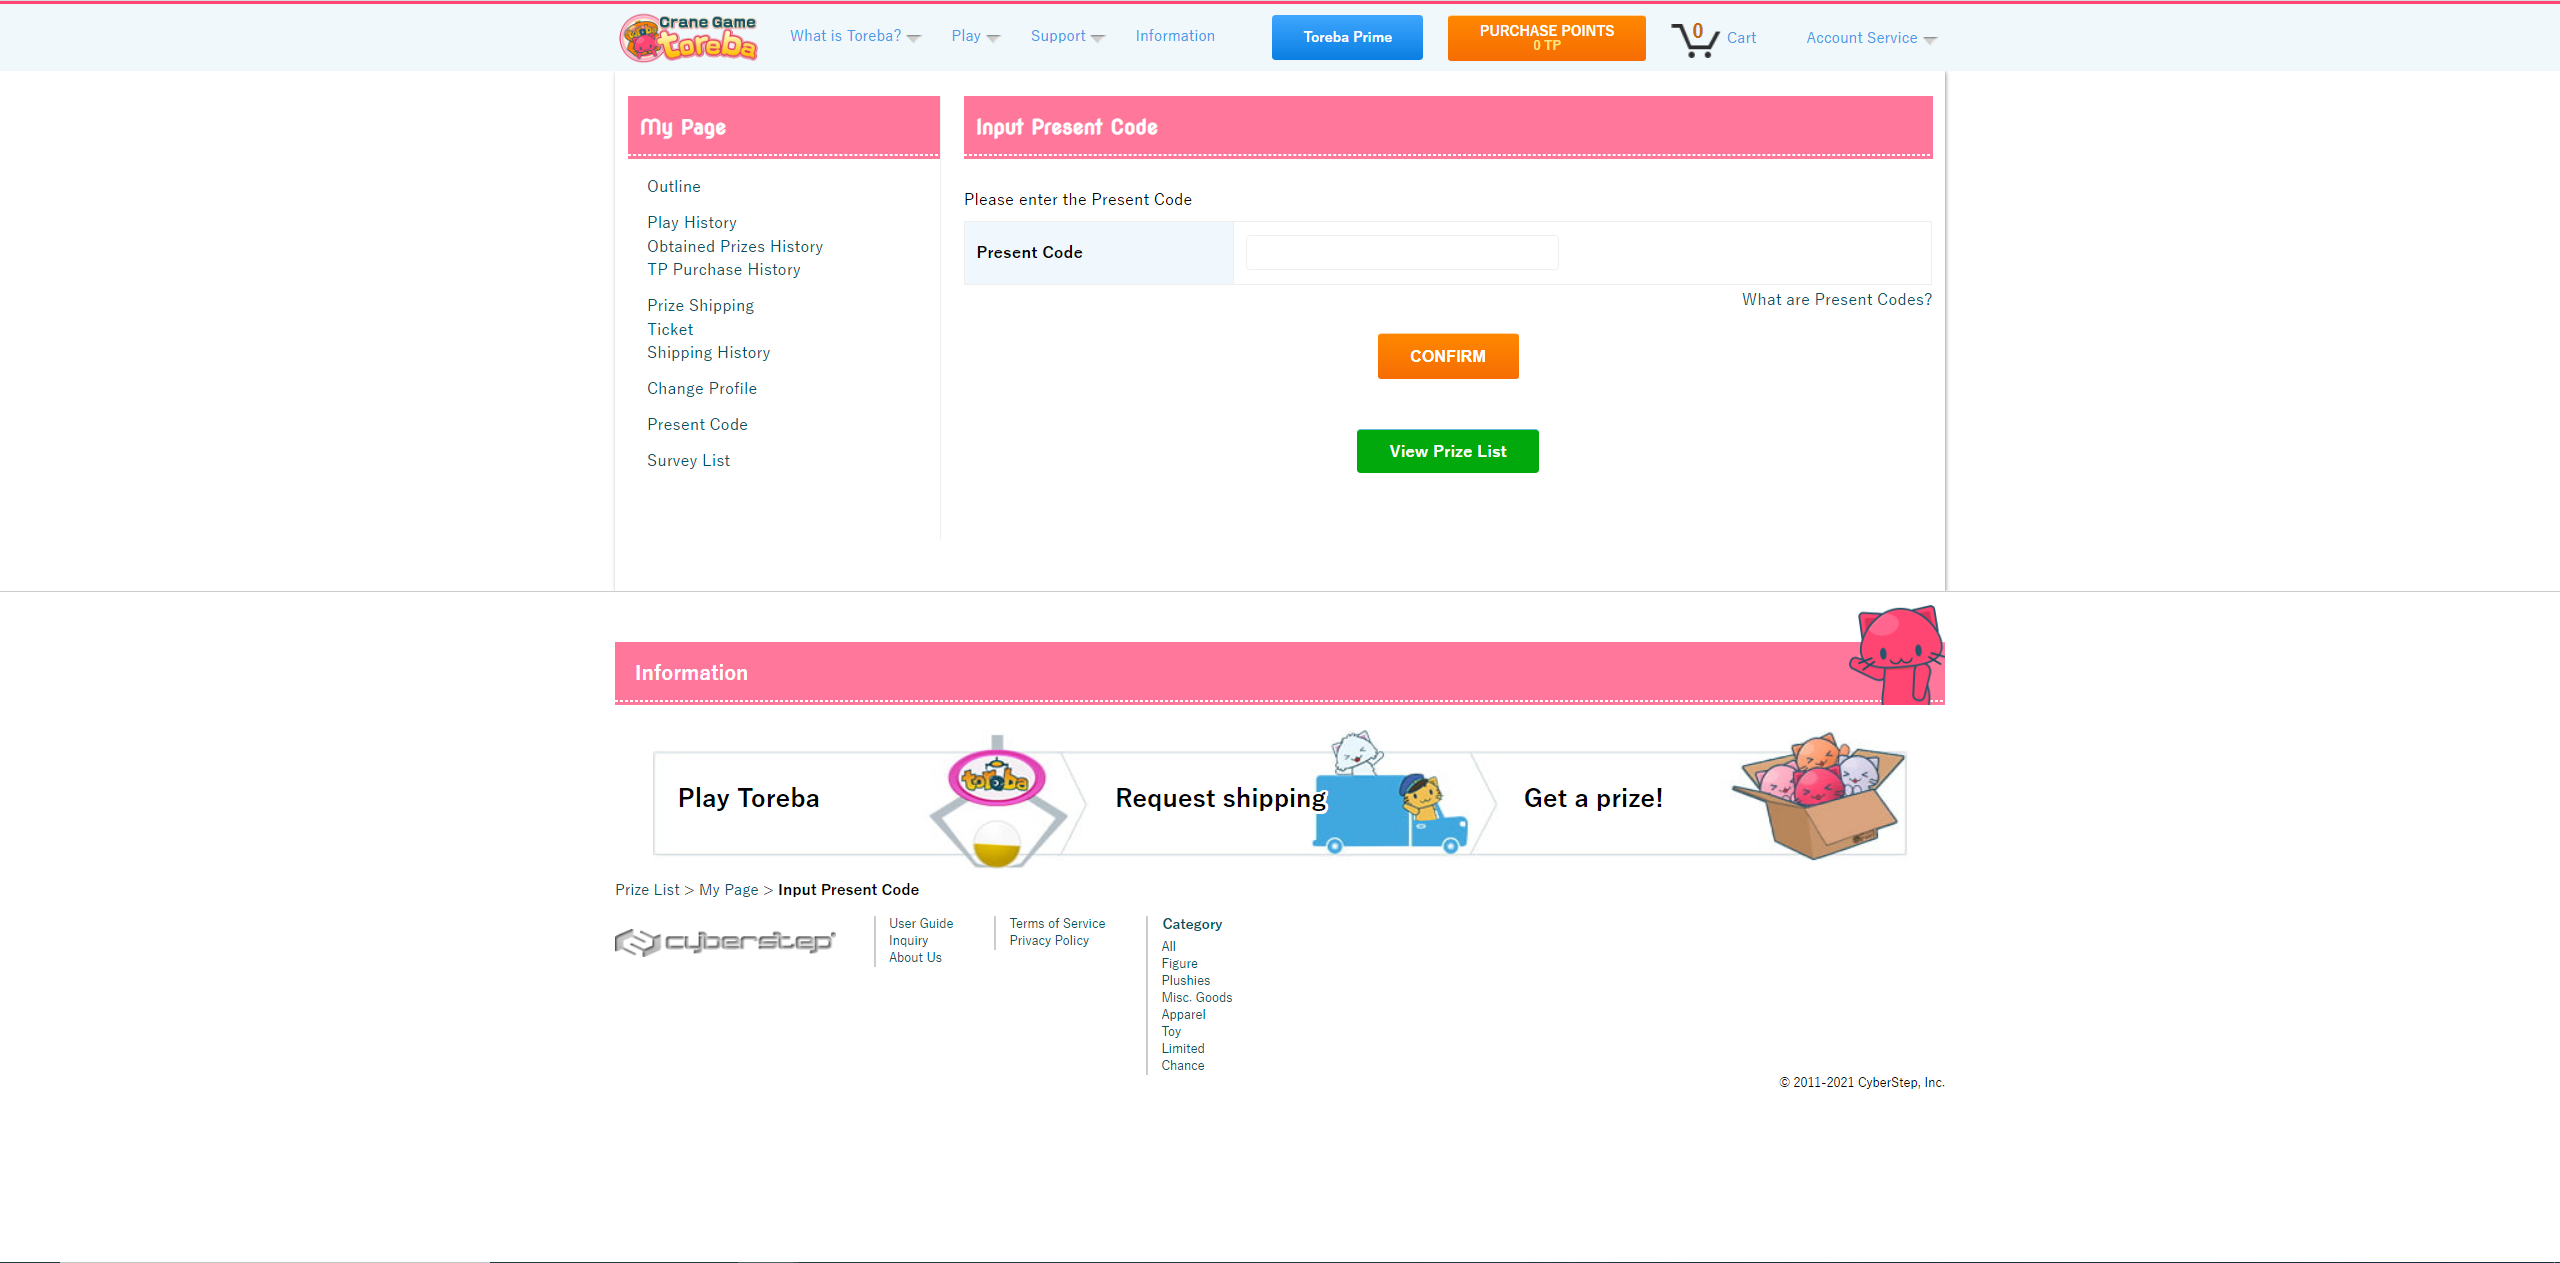Click the Play Toreba crane banner

860,801
